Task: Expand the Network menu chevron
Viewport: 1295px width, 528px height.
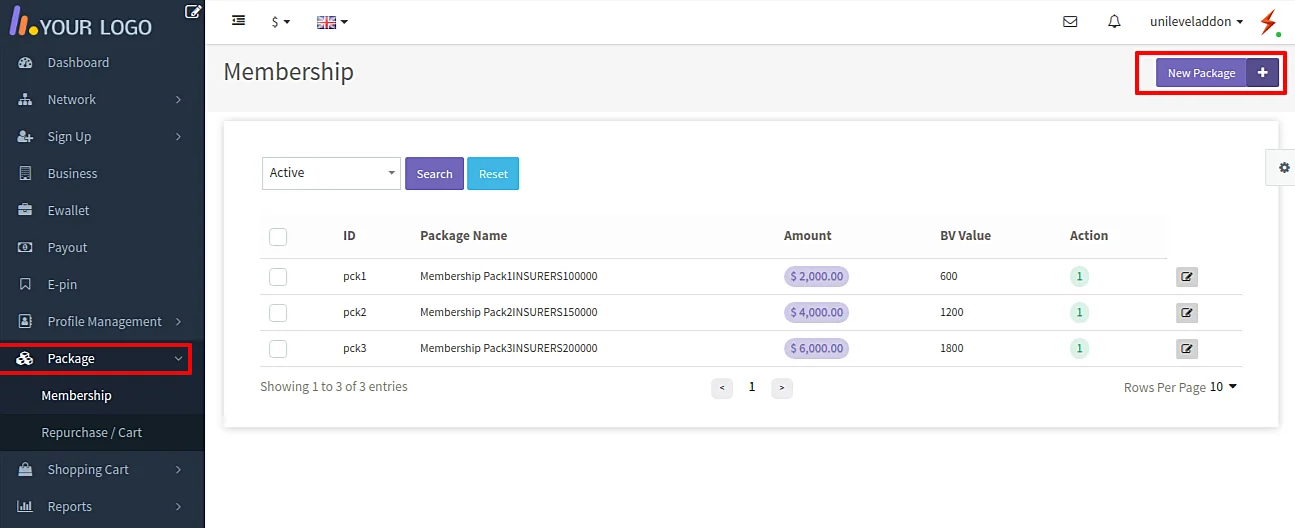Action: pyautogui.click(x=178, y=100)
